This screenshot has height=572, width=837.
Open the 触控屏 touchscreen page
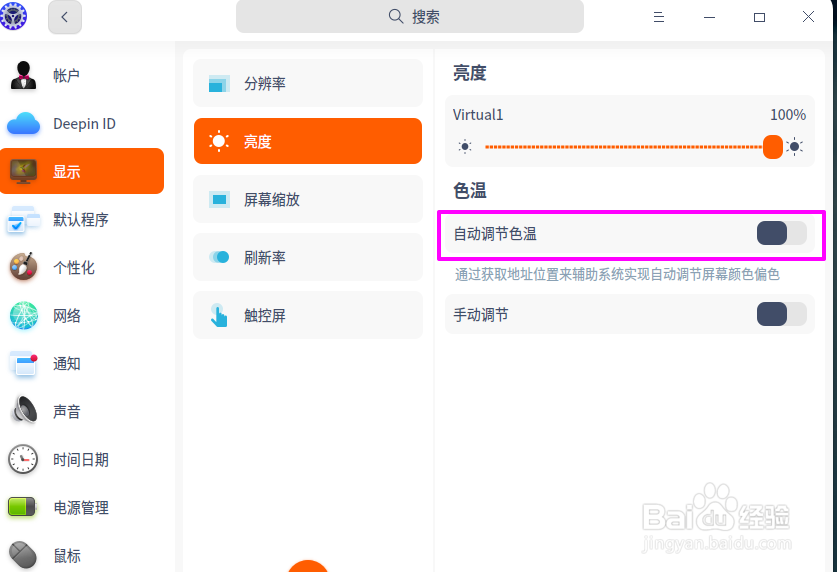click(x=308, y=315)
